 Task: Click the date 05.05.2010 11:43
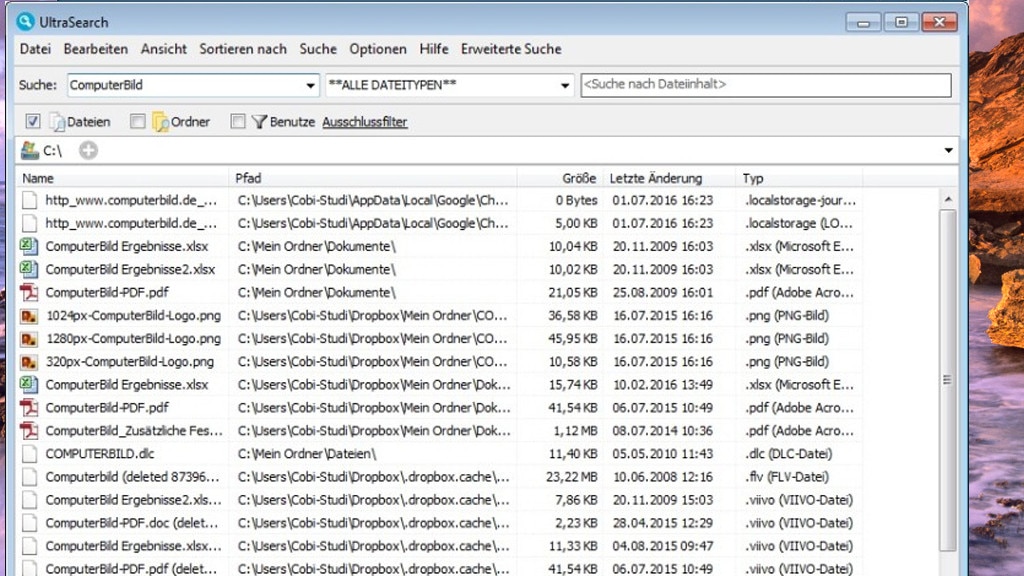pyautogui.click(x=663, y=453)
